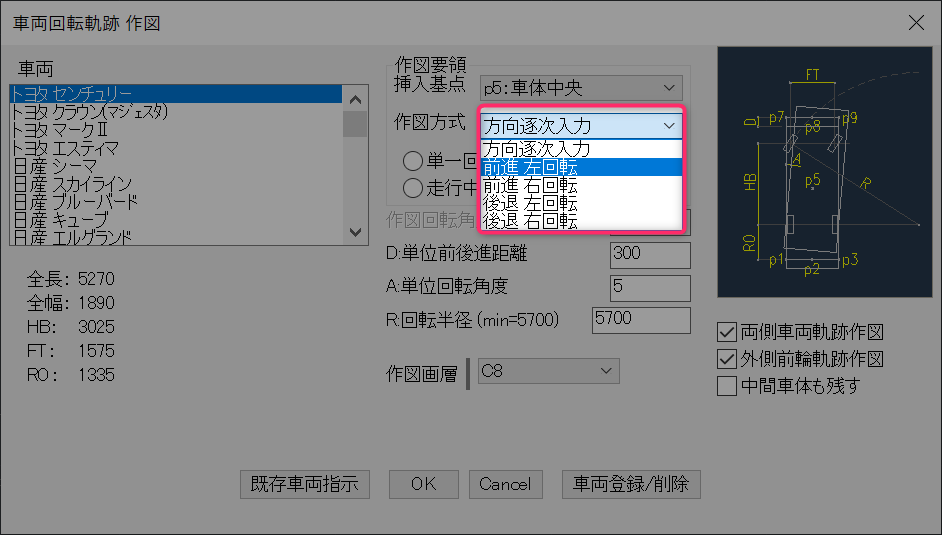Toggle 両側車両軌跡作図 checkbox
This screenshot has height=535, width=942.
coord(727,332)
